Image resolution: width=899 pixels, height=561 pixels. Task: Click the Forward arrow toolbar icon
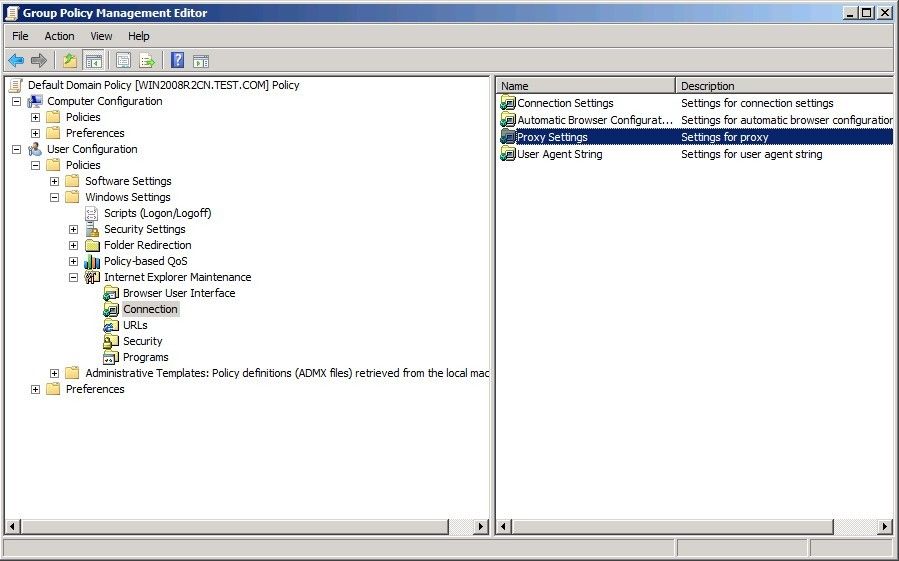(38, 60)
